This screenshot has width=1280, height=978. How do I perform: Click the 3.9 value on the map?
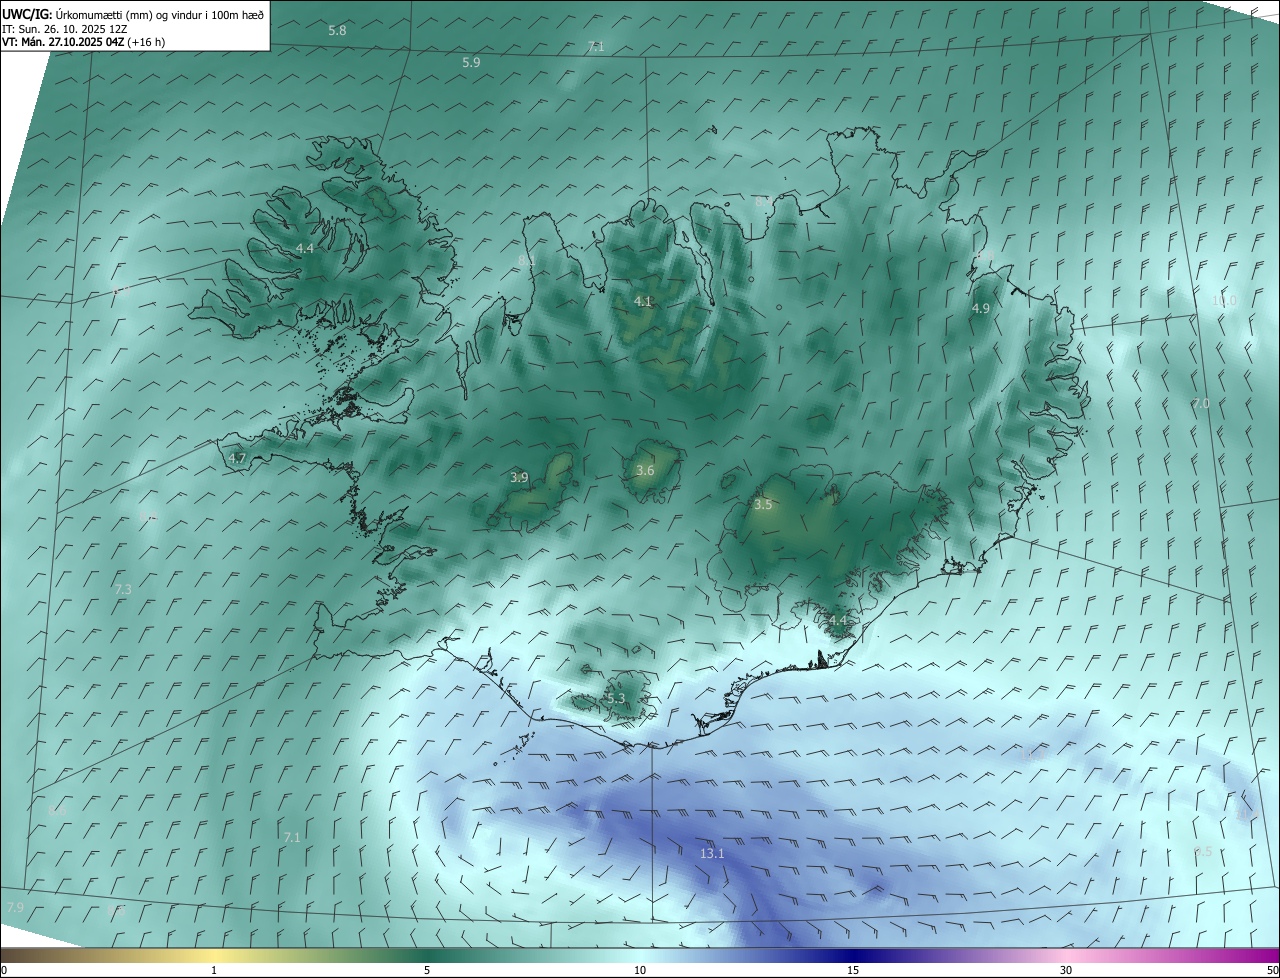(519, 478)
